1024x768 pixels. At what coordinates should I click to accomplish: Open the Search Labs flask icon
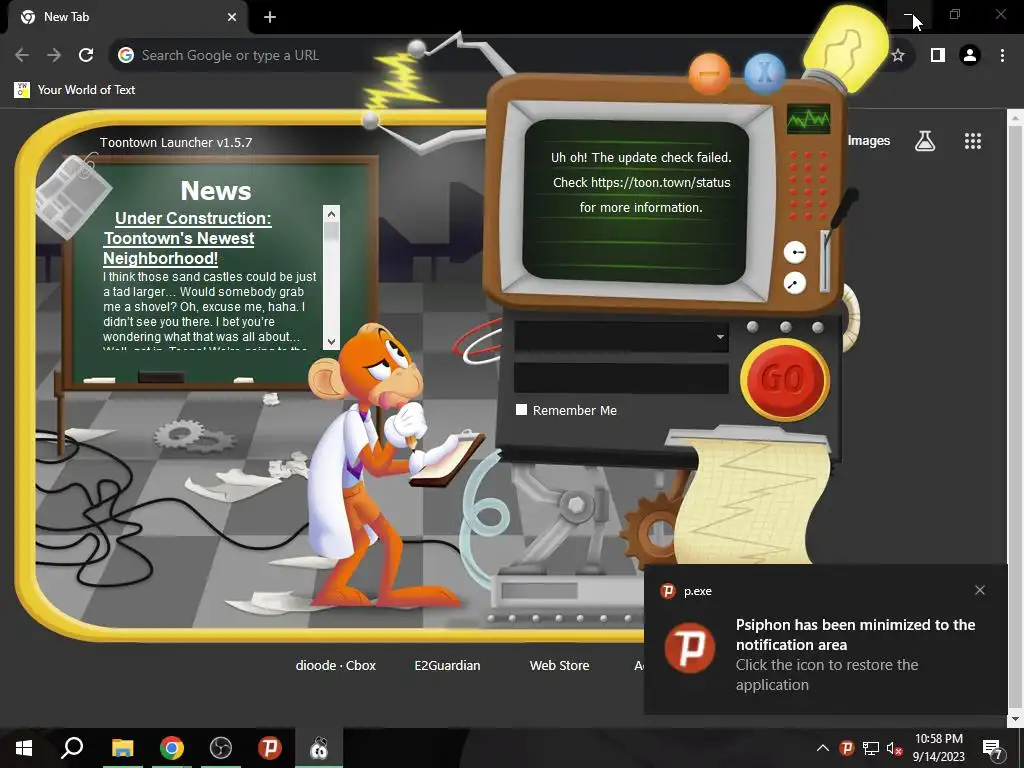click(x=925, y=140)
